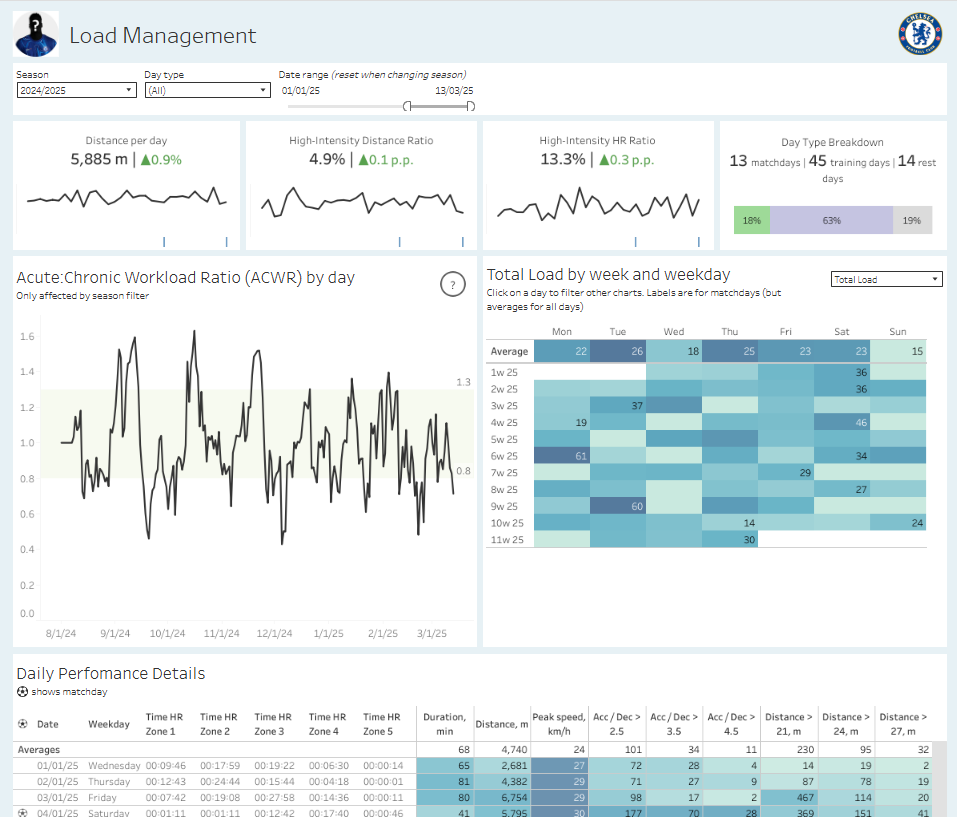Select the green 18% matchdays bar segment
Screen dimensions: 957x817
click(751, 220)
